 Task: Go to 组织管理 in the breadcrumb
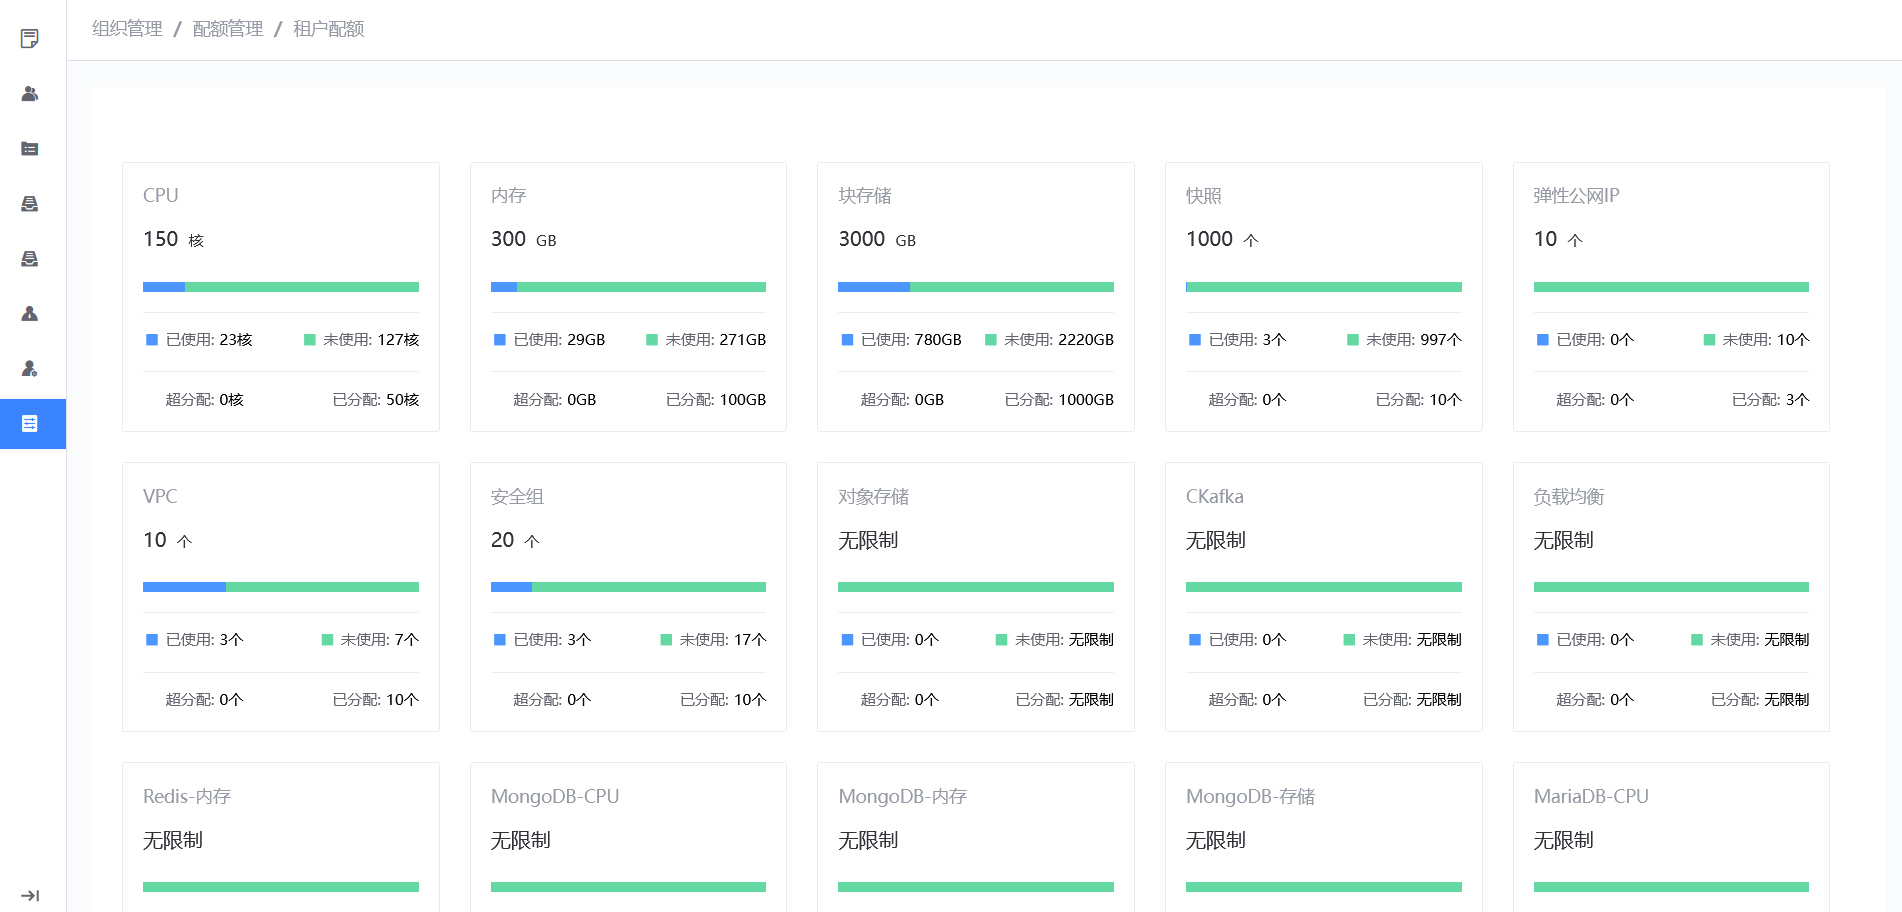click(x=127, y=29)
